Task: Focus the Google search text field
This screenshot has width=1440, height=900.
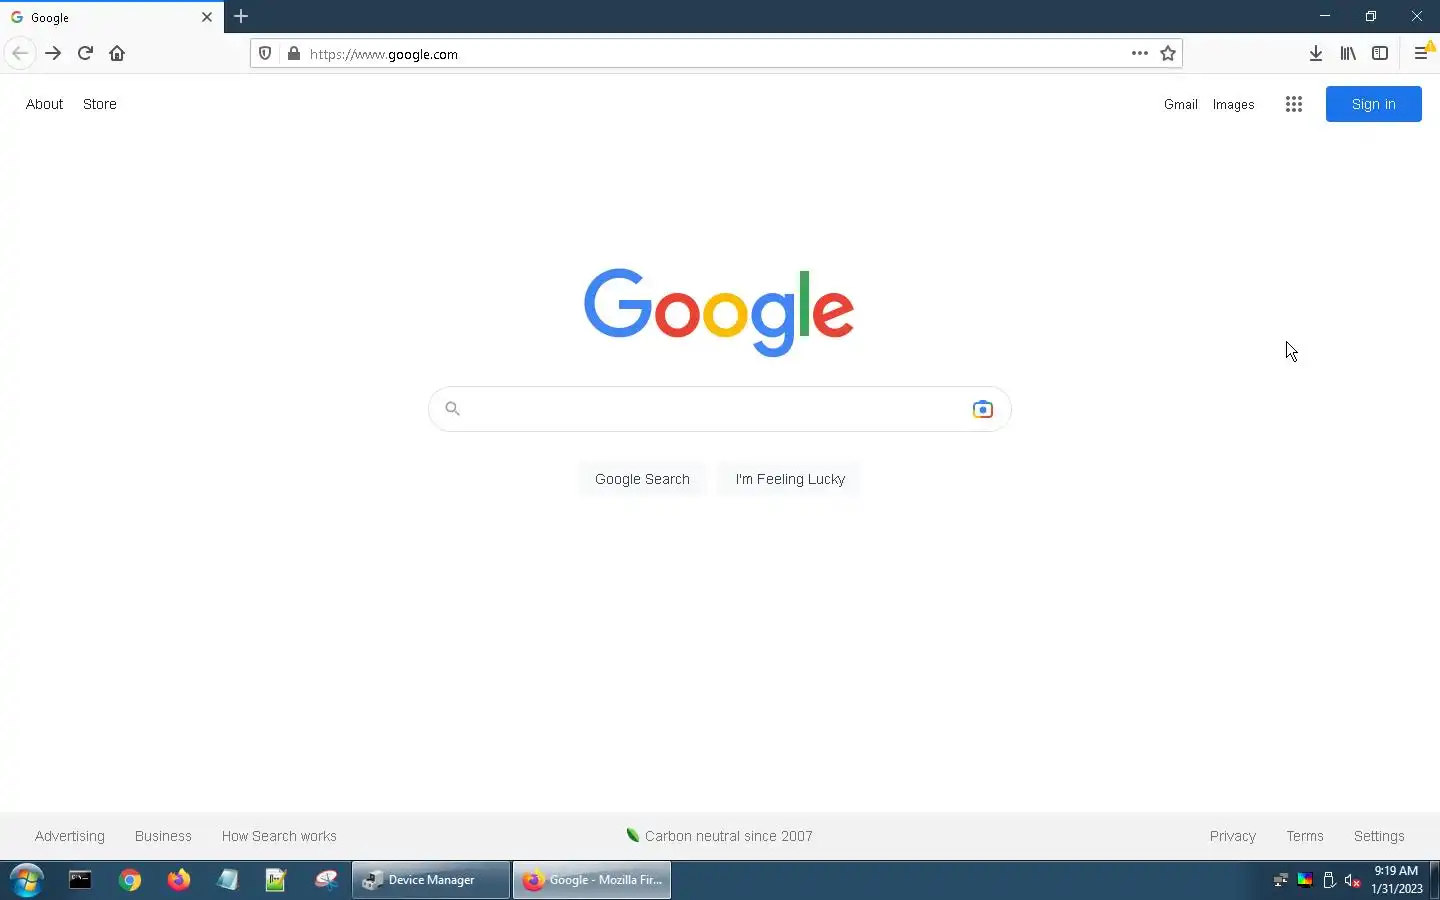Action: point(719,409)
